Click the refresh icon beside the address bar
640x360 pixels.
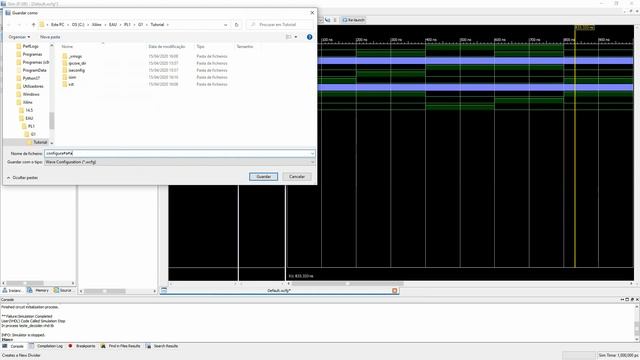click(236, 25)
